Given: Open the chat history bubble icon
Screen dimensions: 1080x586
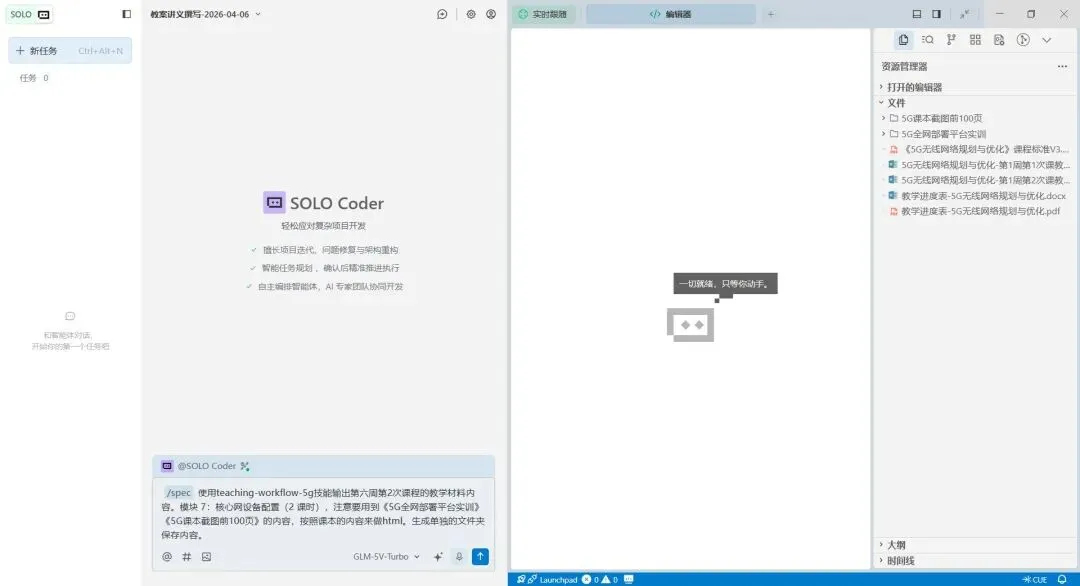Looking at the screenshot, I should 442,14.
